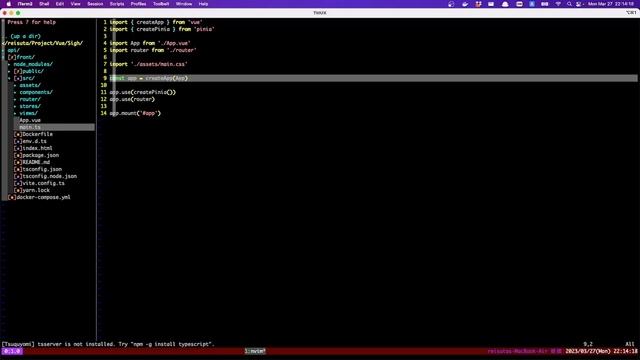This screenshot has height=360, width=640.
Task: Open the View menu
Action: click(76, 4)
